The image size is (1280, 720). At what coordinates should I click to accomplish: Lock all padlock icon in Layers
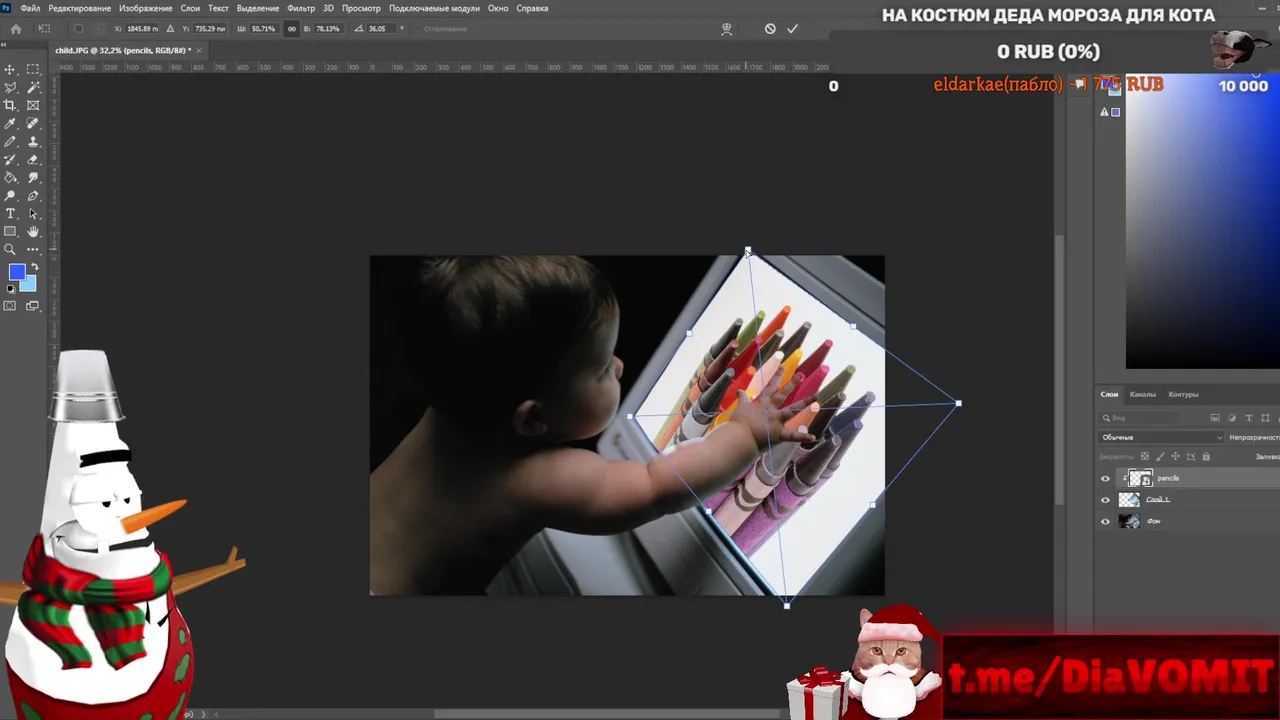coord(1206,457)
